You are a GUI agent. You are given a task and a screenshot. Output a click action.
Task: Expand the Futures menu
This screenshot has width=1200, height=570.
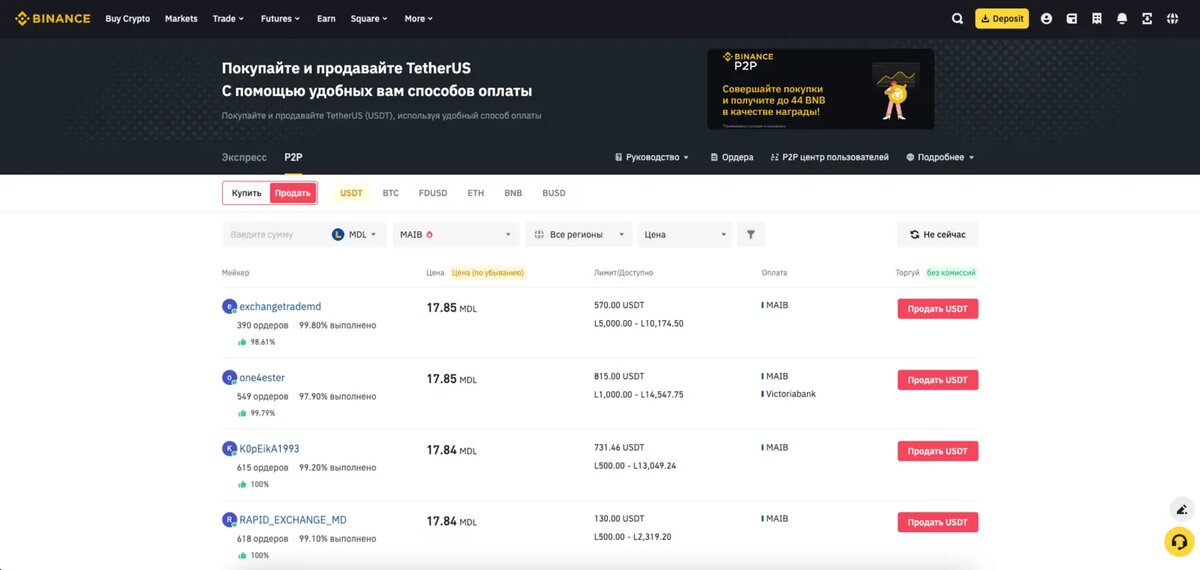279,18
